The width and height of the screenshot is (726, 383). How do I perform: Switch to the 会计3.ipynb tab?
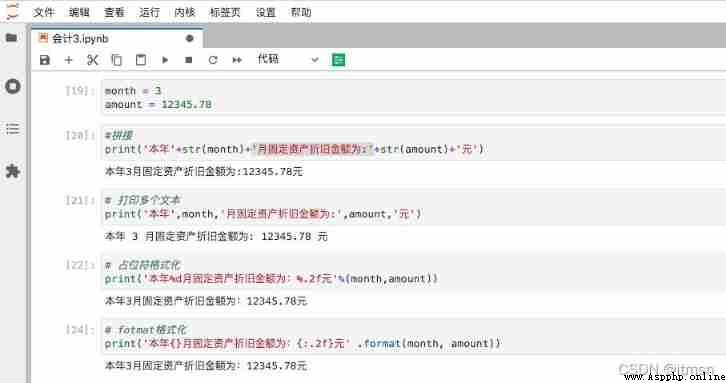click(x=117, y=38)
